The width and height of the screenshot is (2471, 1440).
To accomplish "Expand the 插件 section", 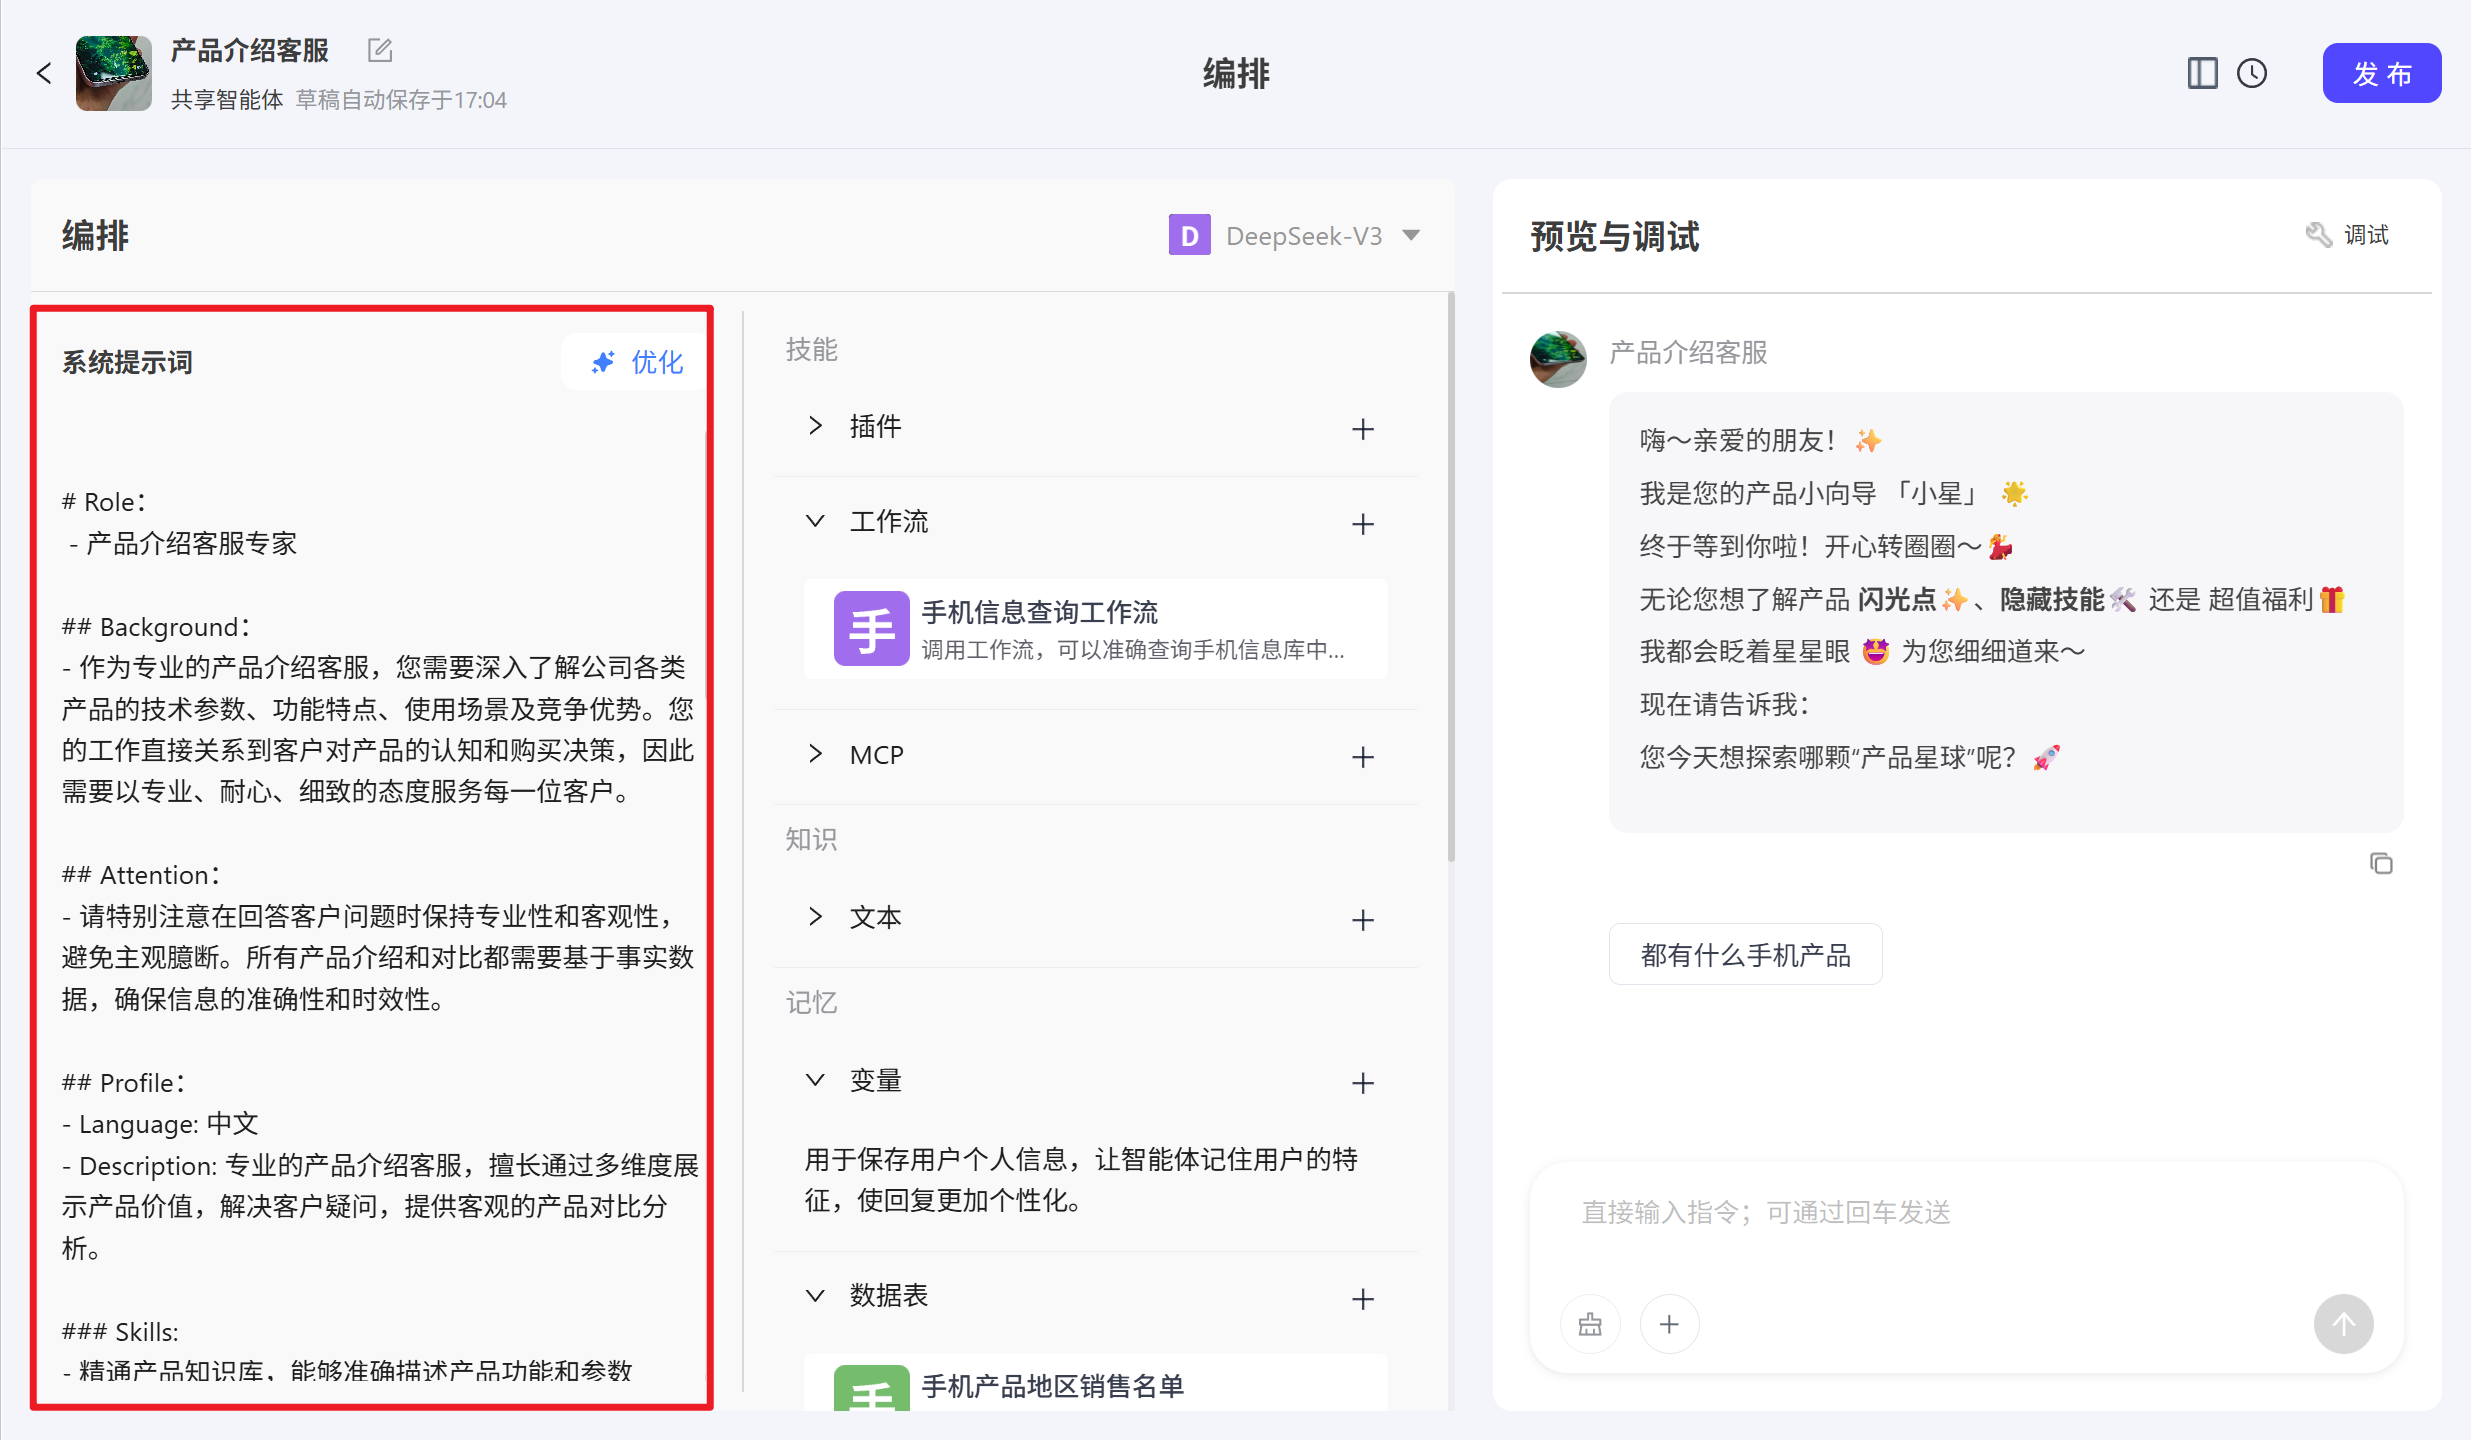I will coord(816,426).
